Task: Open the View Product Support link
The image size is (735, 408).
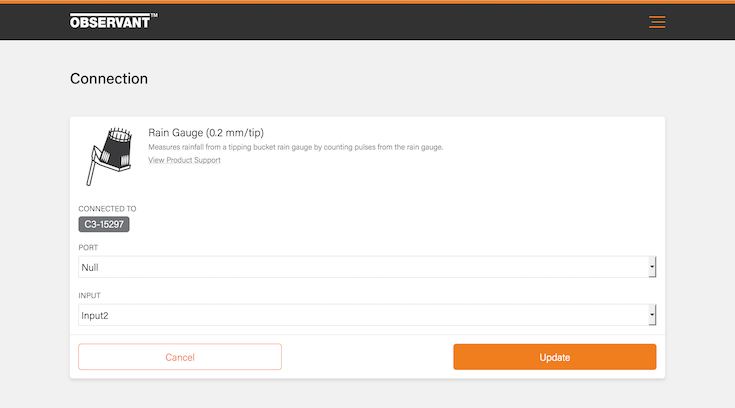Action: (184, 160)
